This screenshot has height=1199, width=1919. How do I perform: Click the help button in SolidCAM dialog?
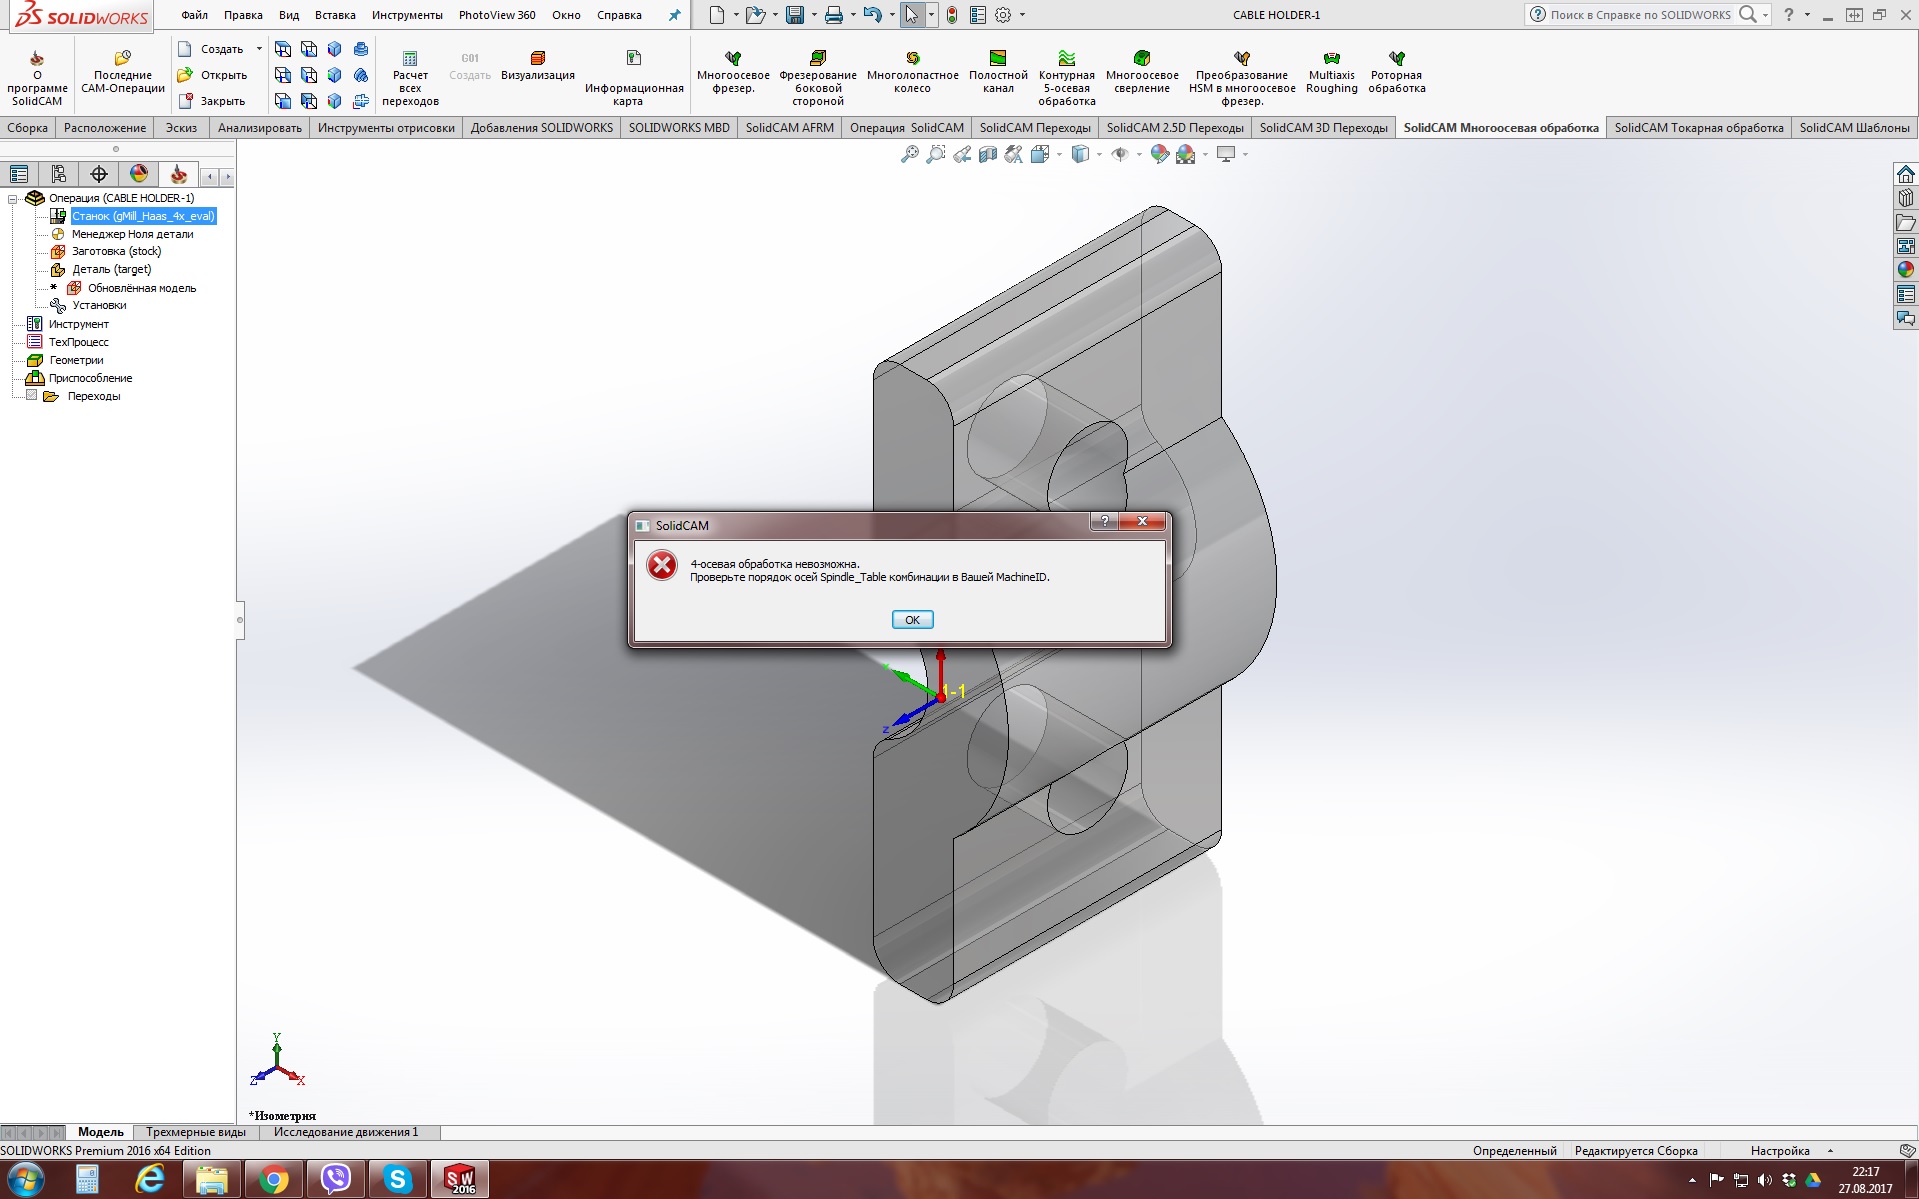[x=1104, y=521]
